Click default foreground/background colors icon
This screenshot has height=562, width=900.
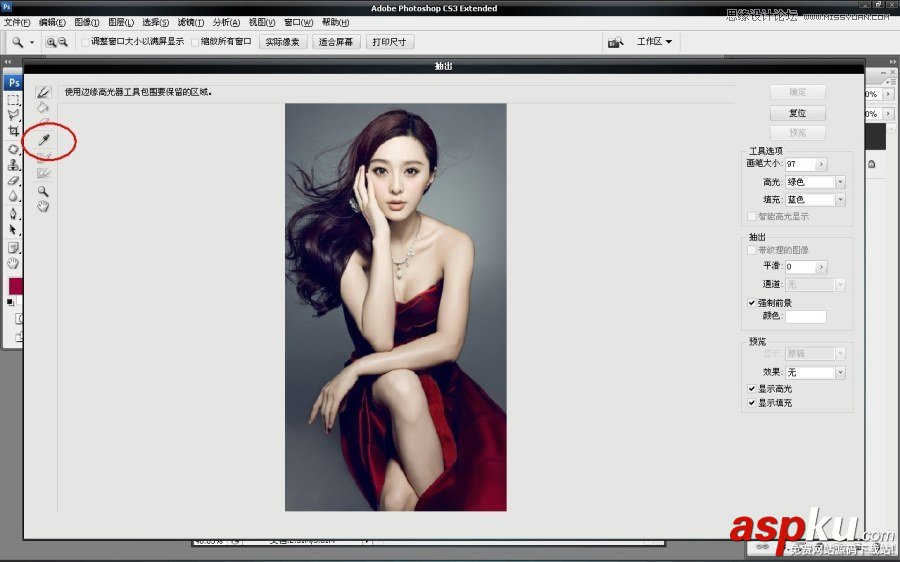(10, 302)
